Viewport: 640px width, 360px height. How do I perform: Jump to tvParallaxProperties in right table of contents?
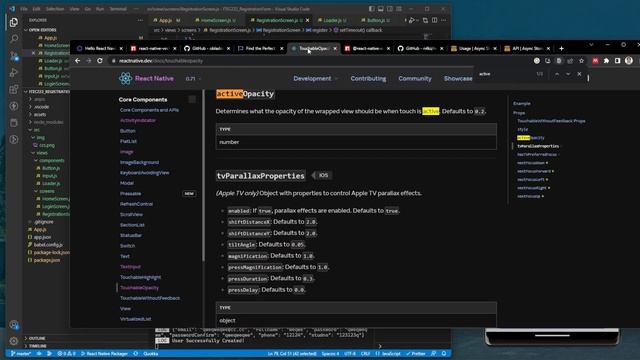pos(538,146)
